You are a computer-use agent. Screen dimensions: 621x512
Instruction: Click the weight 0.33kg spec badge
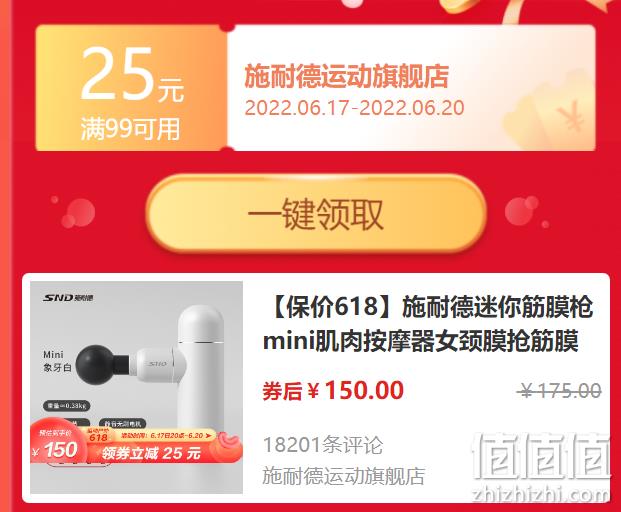(x=67, y=405)
